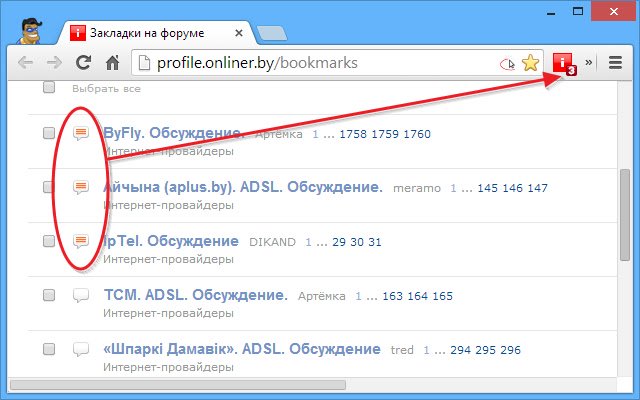Open Chrome user profile avatar
This screenshot has width=640, height=400.
click(x=30, y=31)
